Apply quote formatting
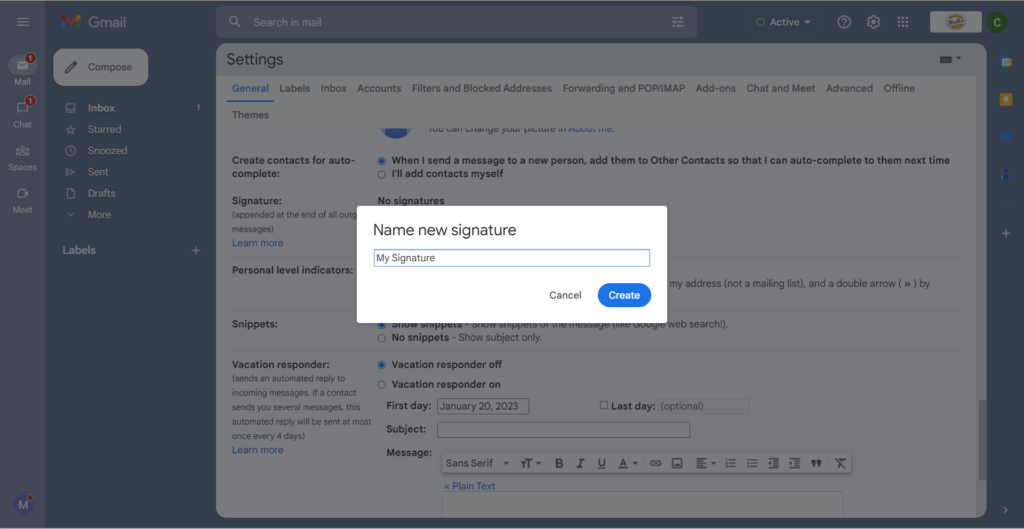 click(x=816, y=463)
